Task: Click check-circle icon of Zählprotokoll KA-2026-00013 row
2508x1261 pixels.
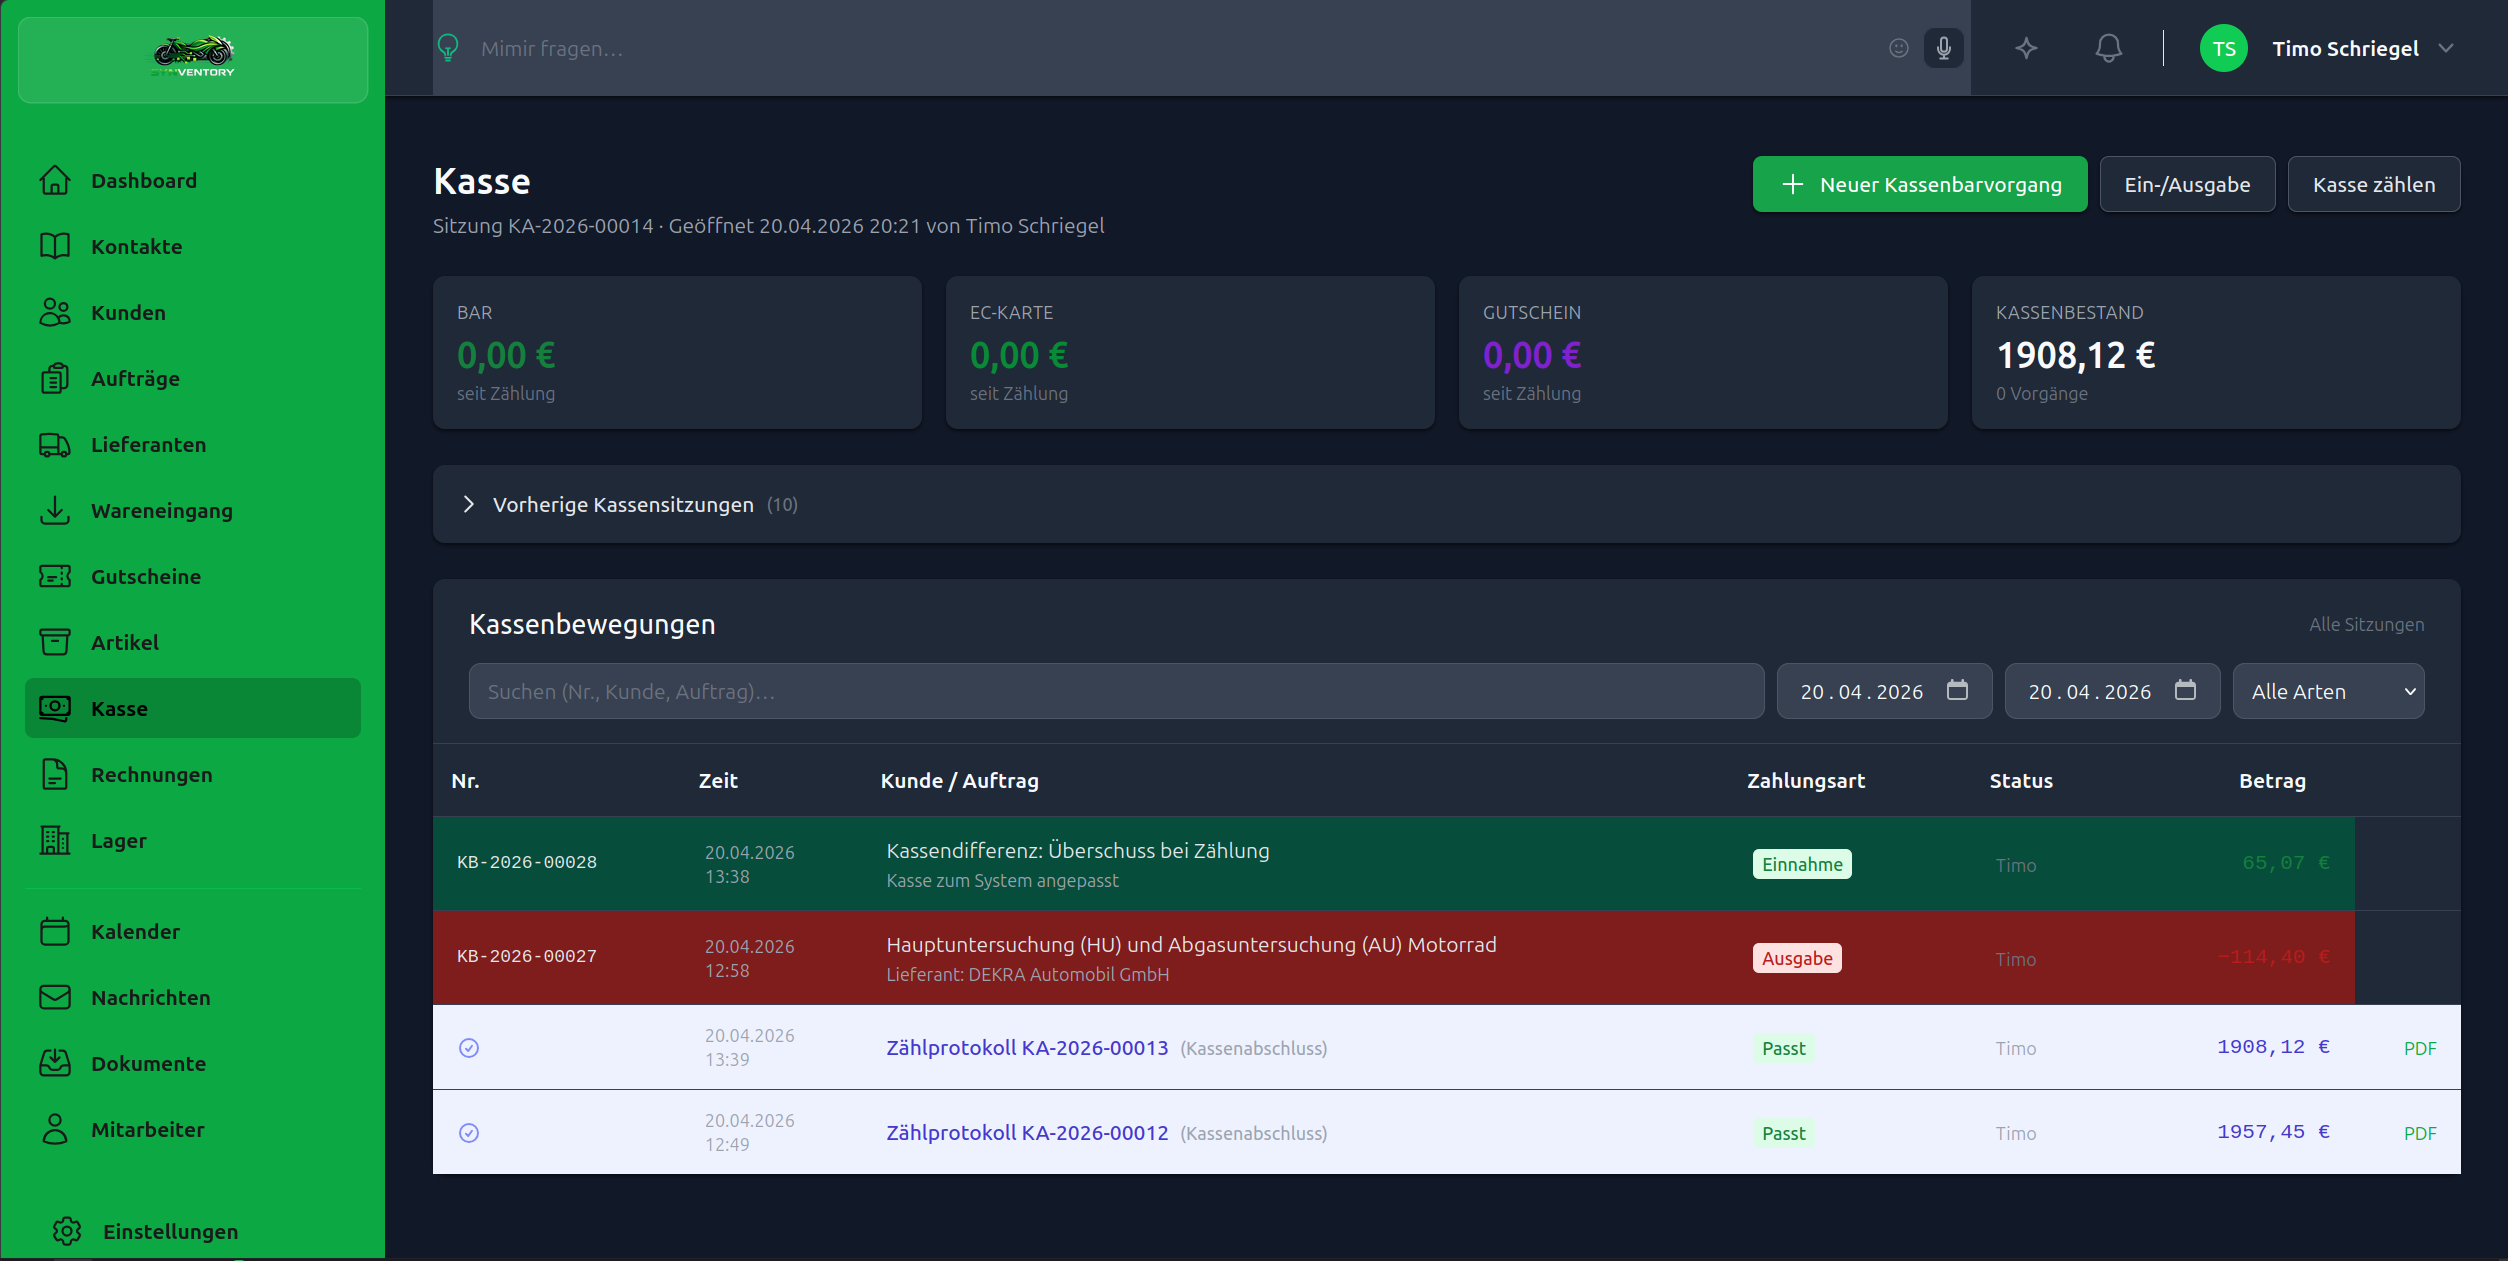Action: (x=469, y=1048)
